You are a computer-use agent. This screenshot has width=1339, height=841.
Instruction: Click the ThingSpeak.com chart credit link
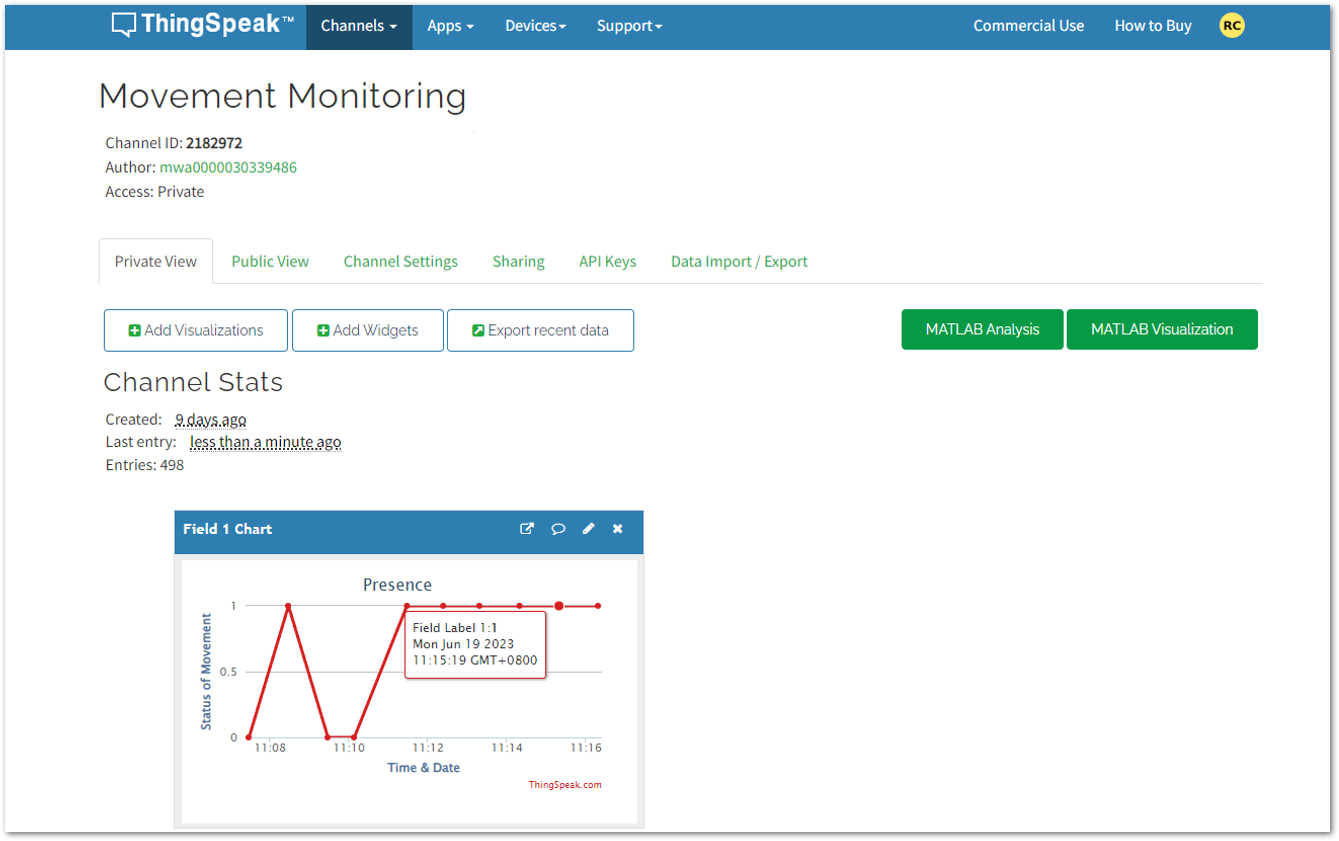565,785
